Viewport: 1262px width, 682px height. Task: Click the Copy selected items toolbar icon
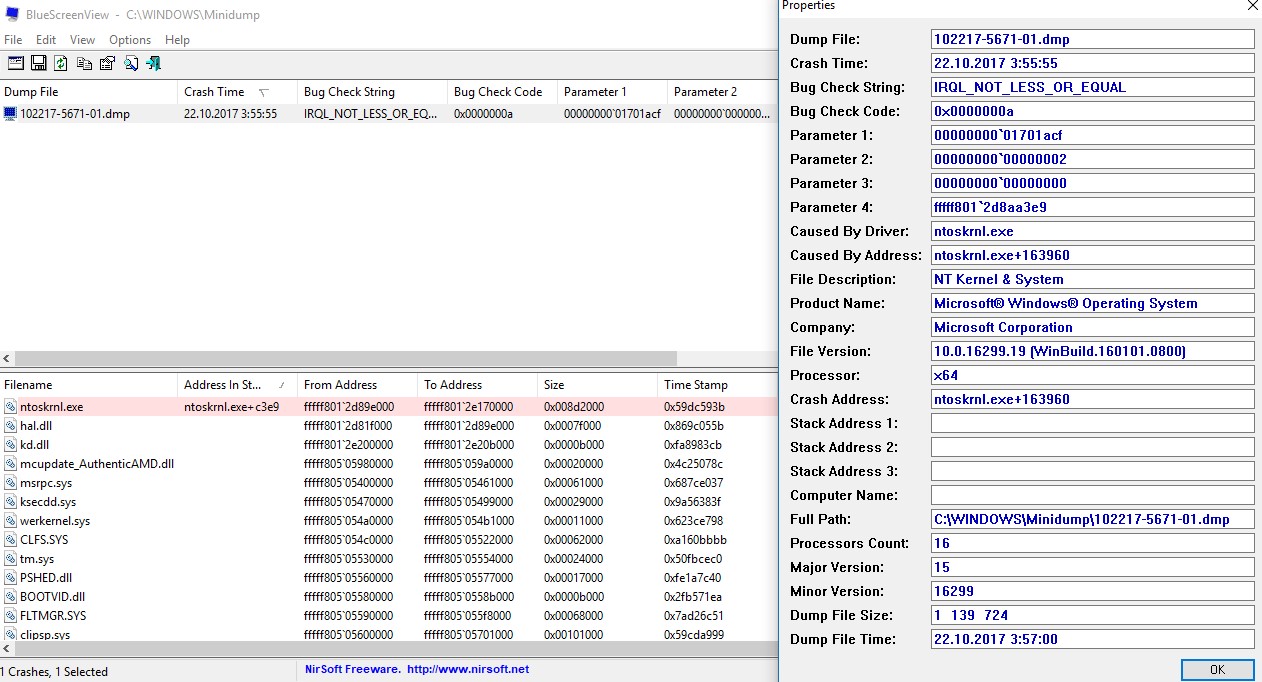click(84, 63)
